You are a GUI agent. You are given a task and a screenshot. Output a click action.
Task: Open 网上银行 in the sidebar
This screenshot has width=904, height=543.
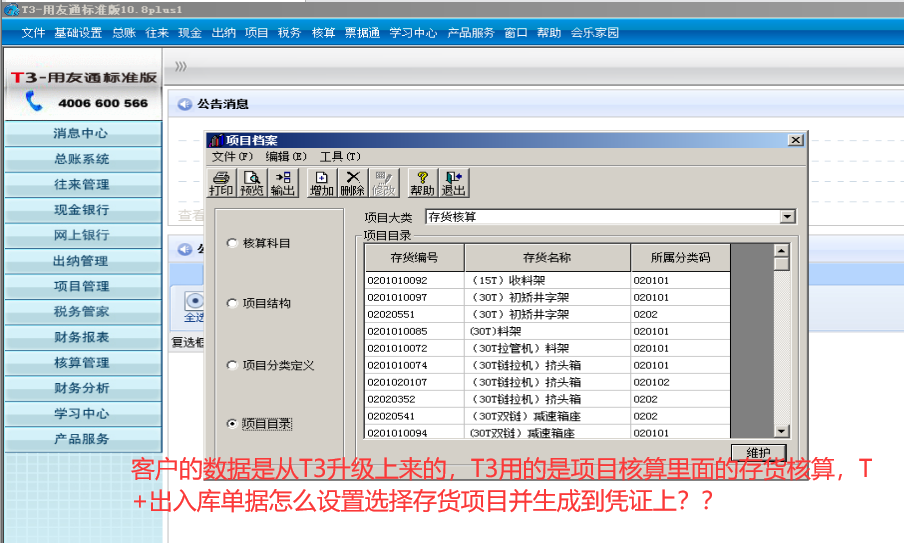tap(83, 235)
